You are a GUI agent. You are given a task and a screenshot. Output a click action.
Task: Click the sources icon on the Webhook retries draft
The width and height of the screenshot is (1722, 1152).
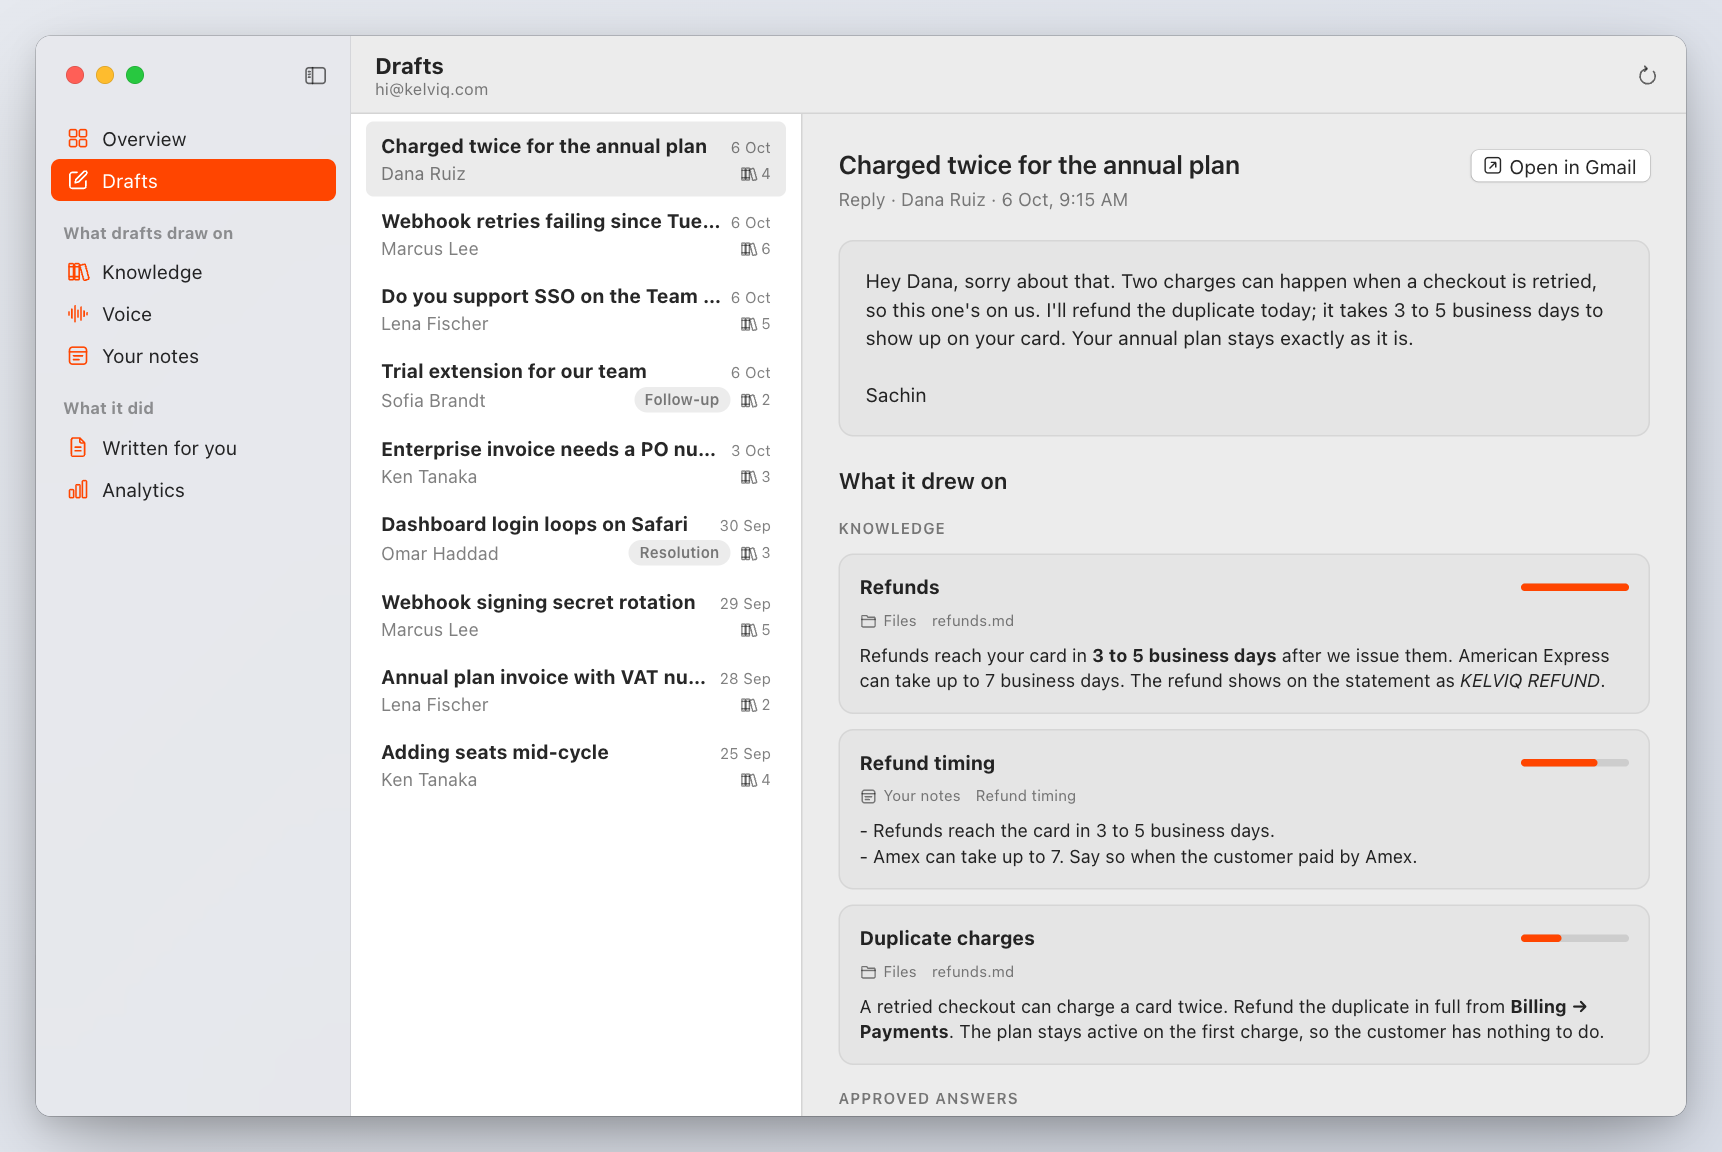point(748,249)
